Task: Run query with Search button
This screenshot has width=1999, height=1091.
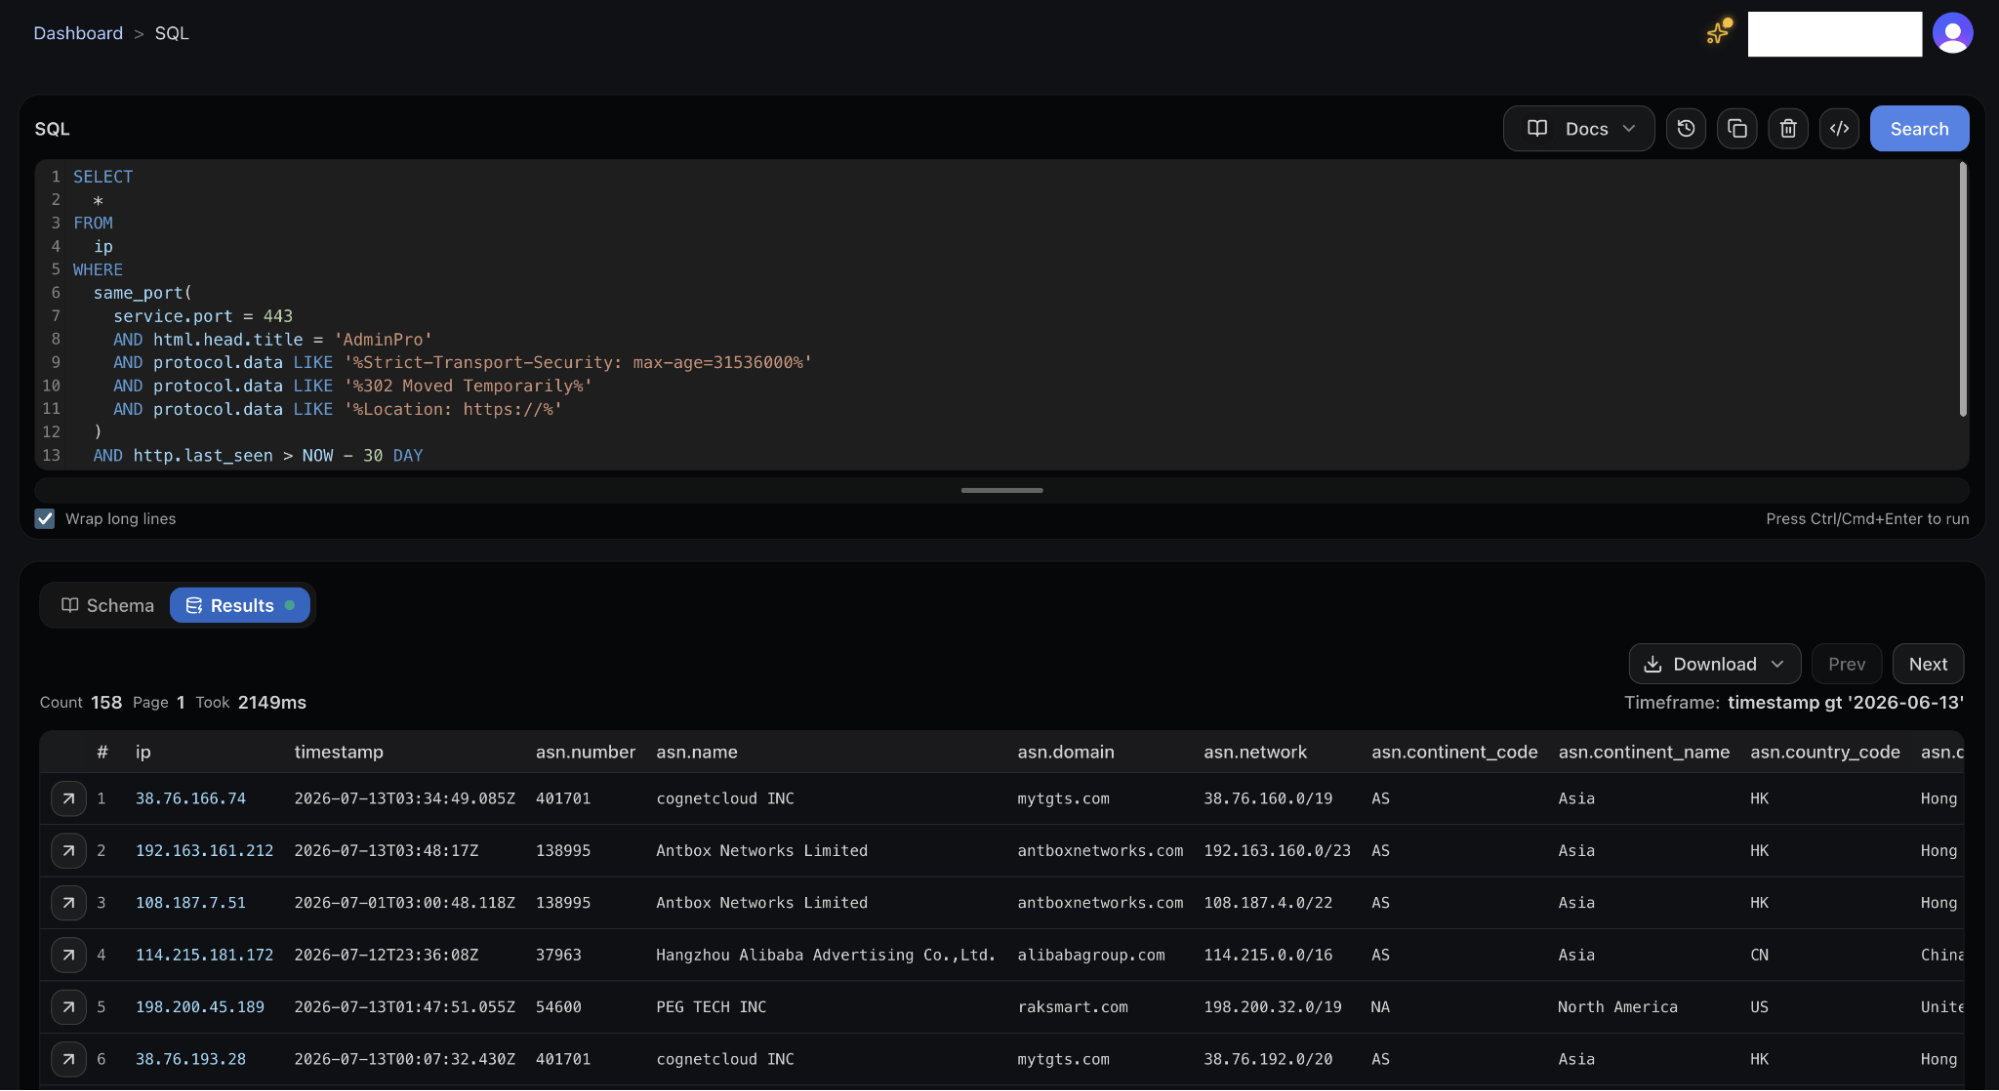Action: pos(1919,129)
